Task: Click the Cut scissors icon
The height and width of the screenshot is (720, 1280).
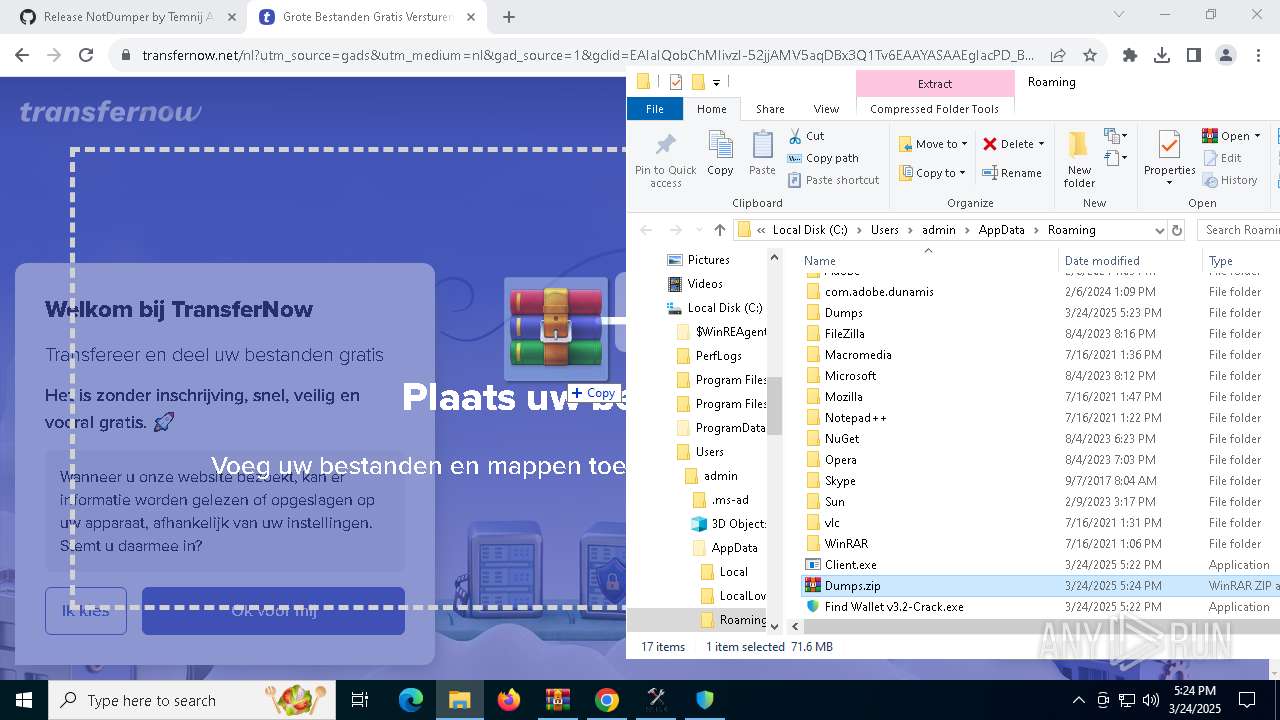Action: coord(795,136)
